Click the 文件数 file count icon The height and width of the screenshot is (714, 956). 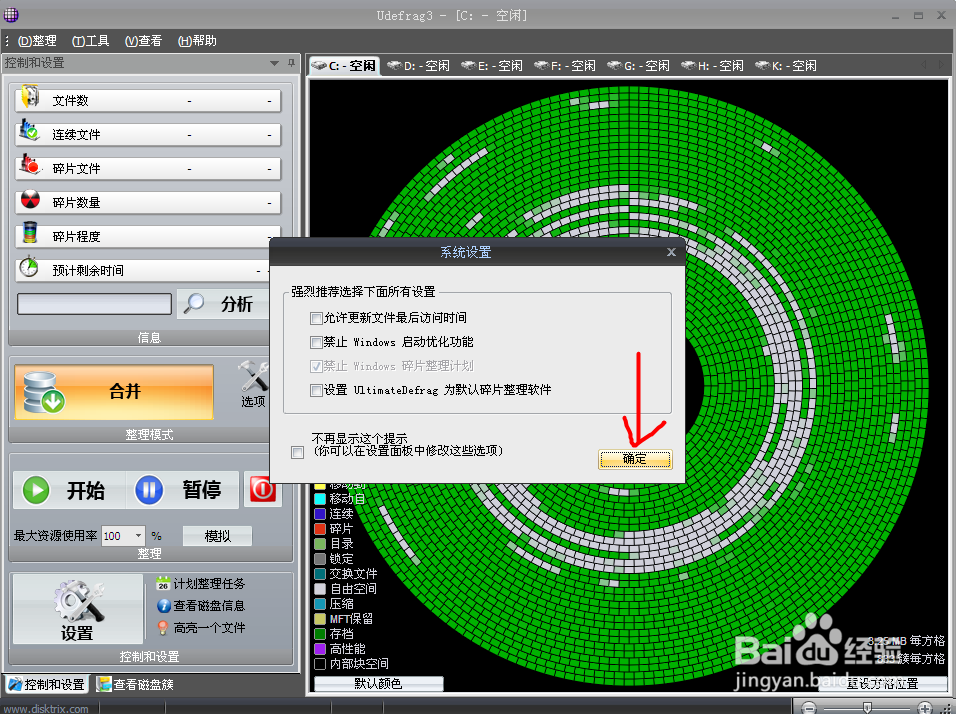(x=30, y=98)
